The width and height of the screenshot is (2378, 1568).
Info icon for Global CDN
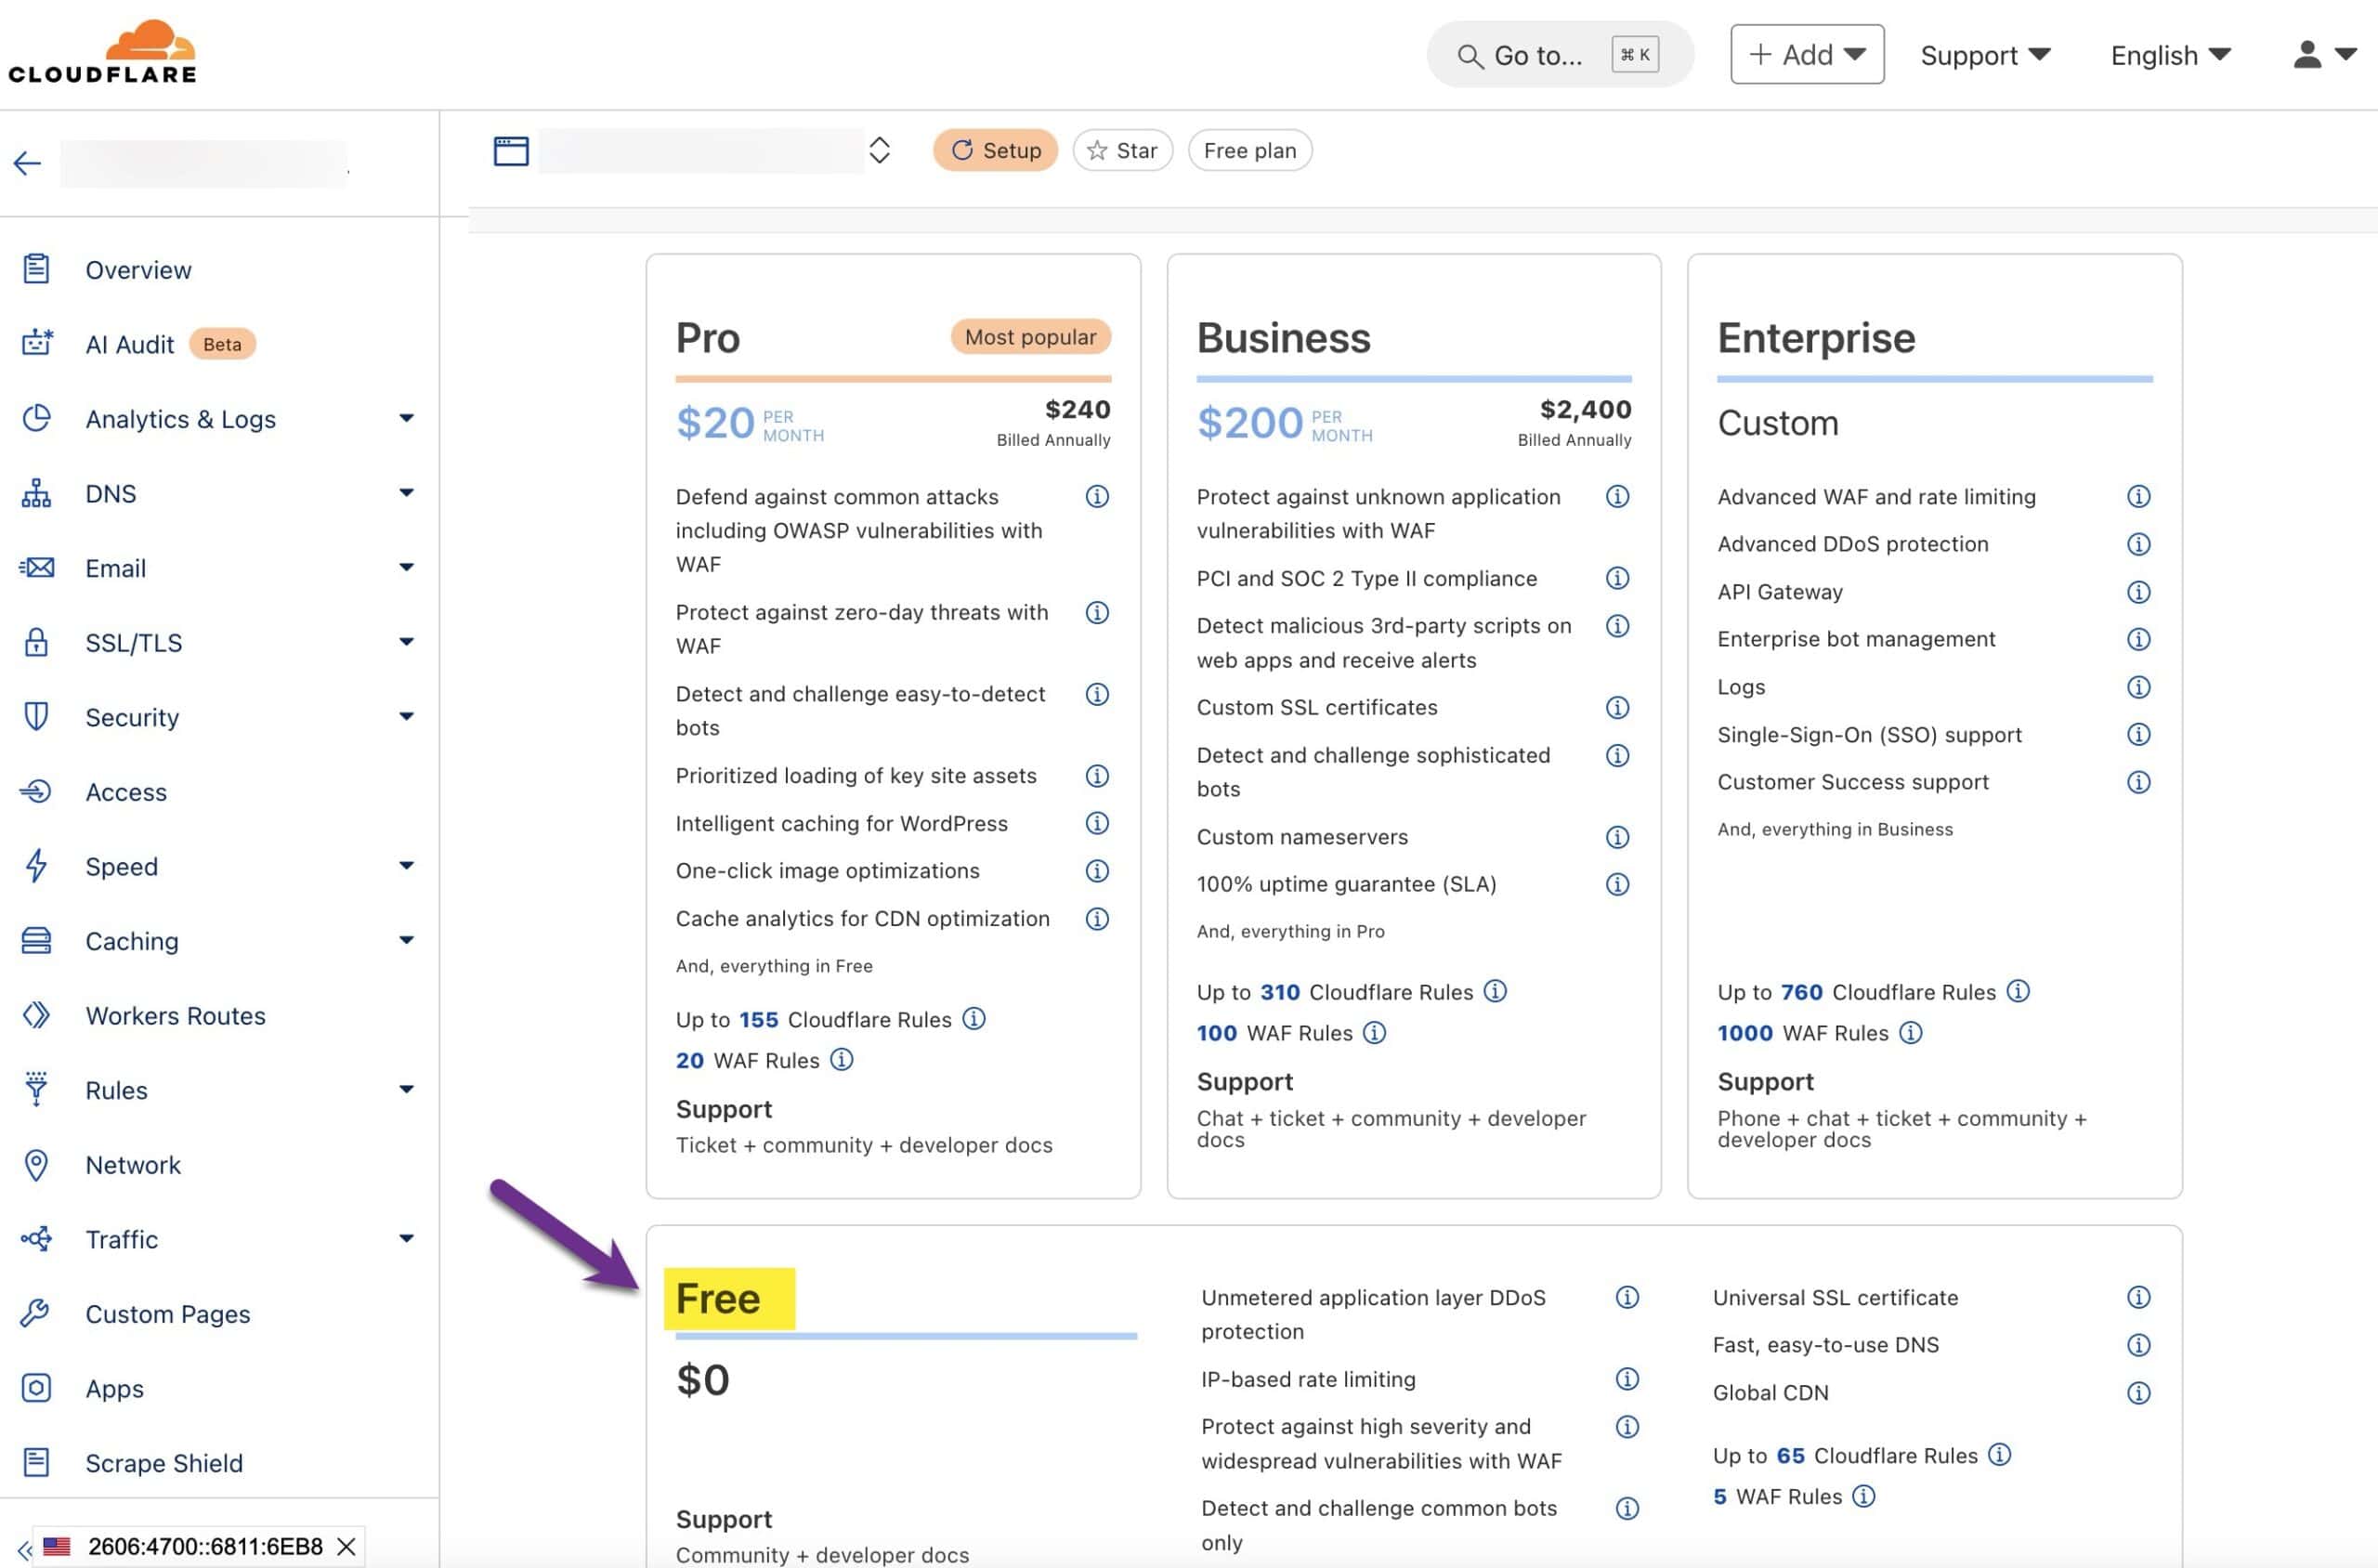click(2138, 1392)
